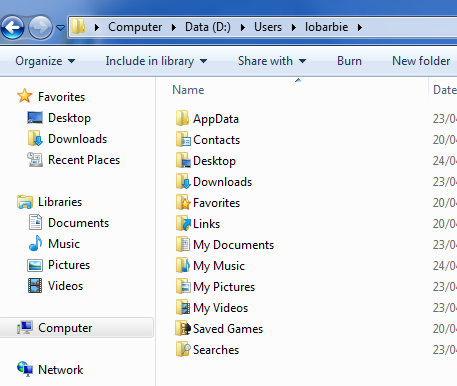Select lobarbie in the address bar path
Screen dimensions: 457x386
click(326, 27)
